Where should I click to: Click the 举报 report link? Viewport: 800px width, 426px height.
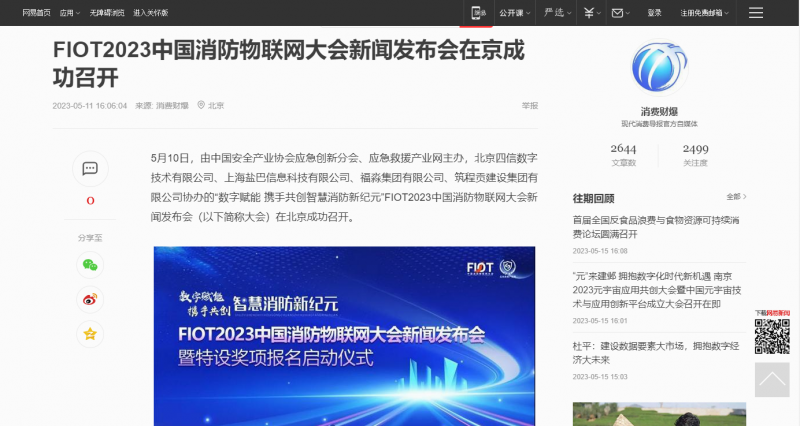coord(529,105)
